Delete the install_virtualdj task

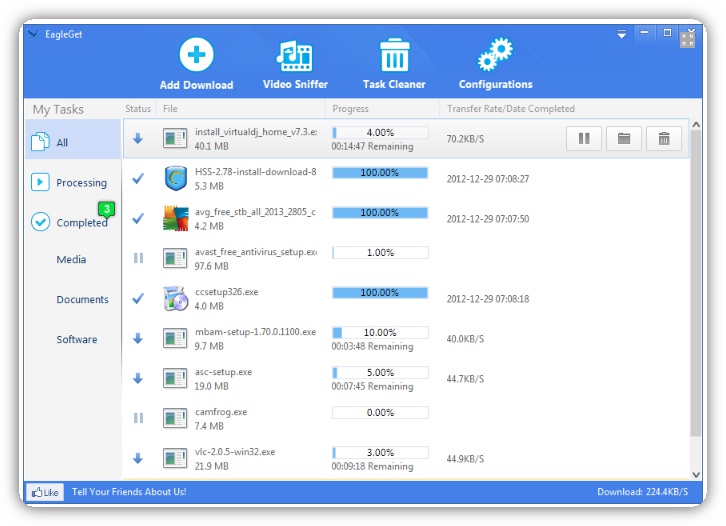[x=664, y=138]
